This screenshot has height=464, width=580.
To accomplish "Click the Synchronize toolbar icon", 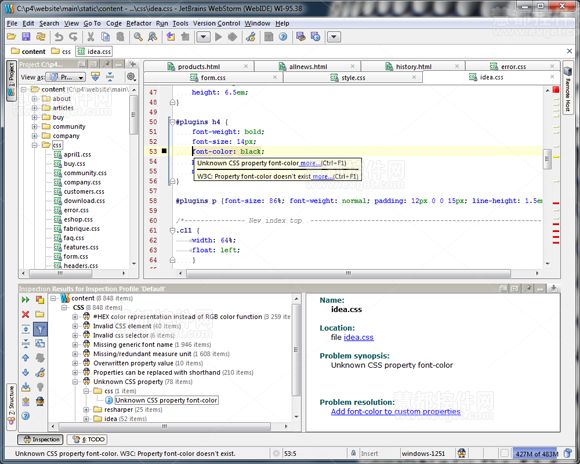I will 40,37.
